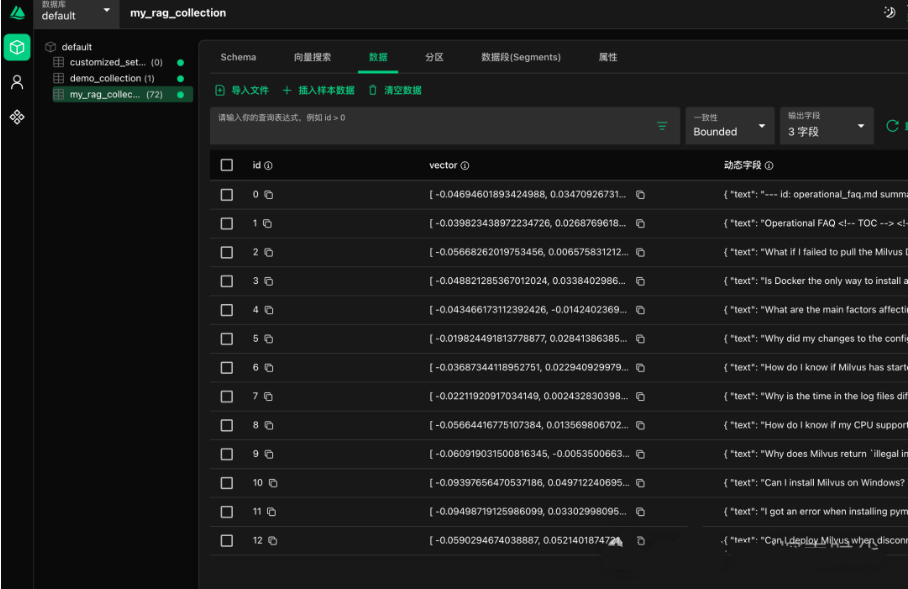This screenshot has width=908, height=589.
Task: Open the output fields 3 字段 dropdown
Action: [x=826, y=126]
